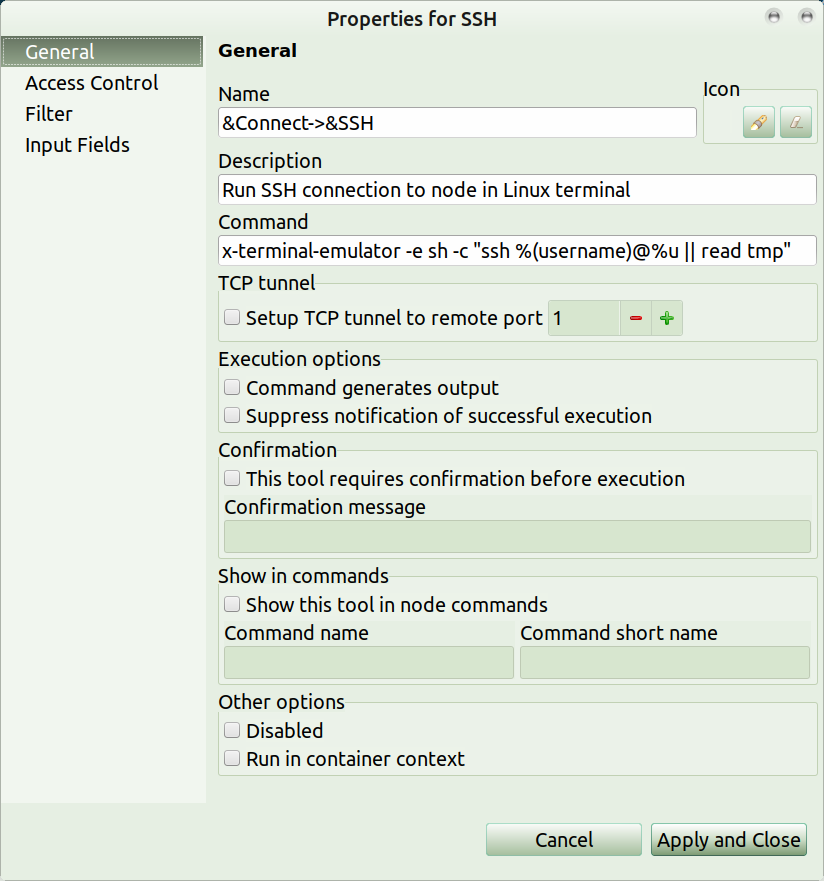The height and width of the screenshot is (881, 824).
Task: Select the General page in the sidebar
Action: click(x=60, y=52)
